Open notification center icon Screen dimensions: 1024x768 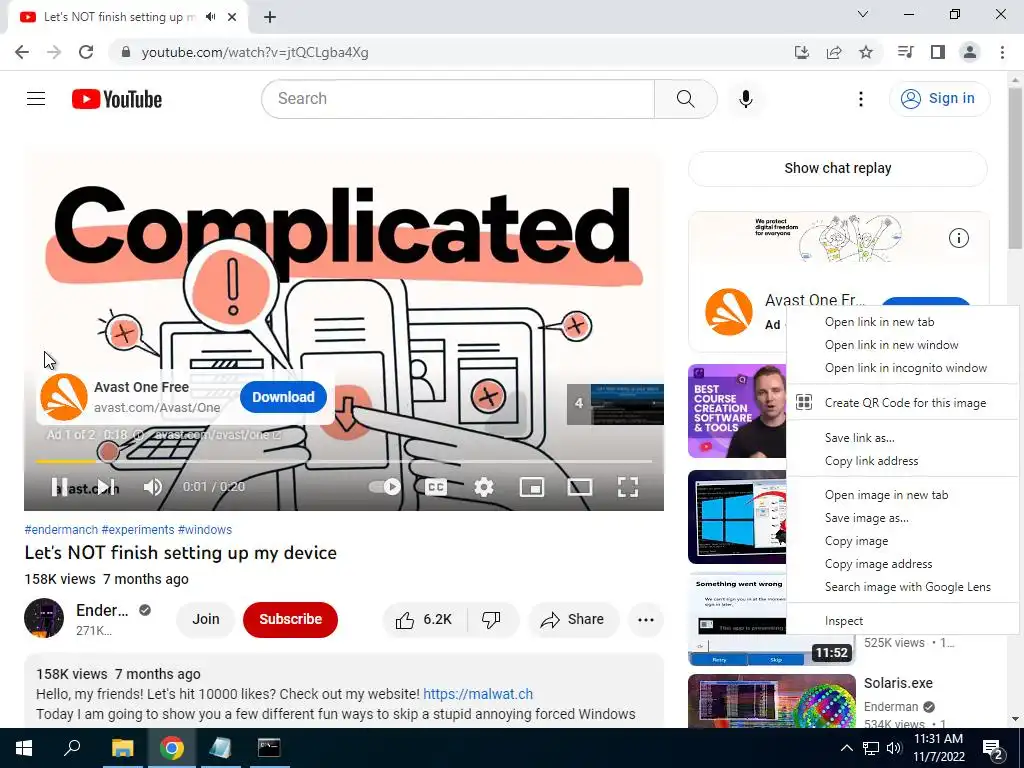pos(993,749)
